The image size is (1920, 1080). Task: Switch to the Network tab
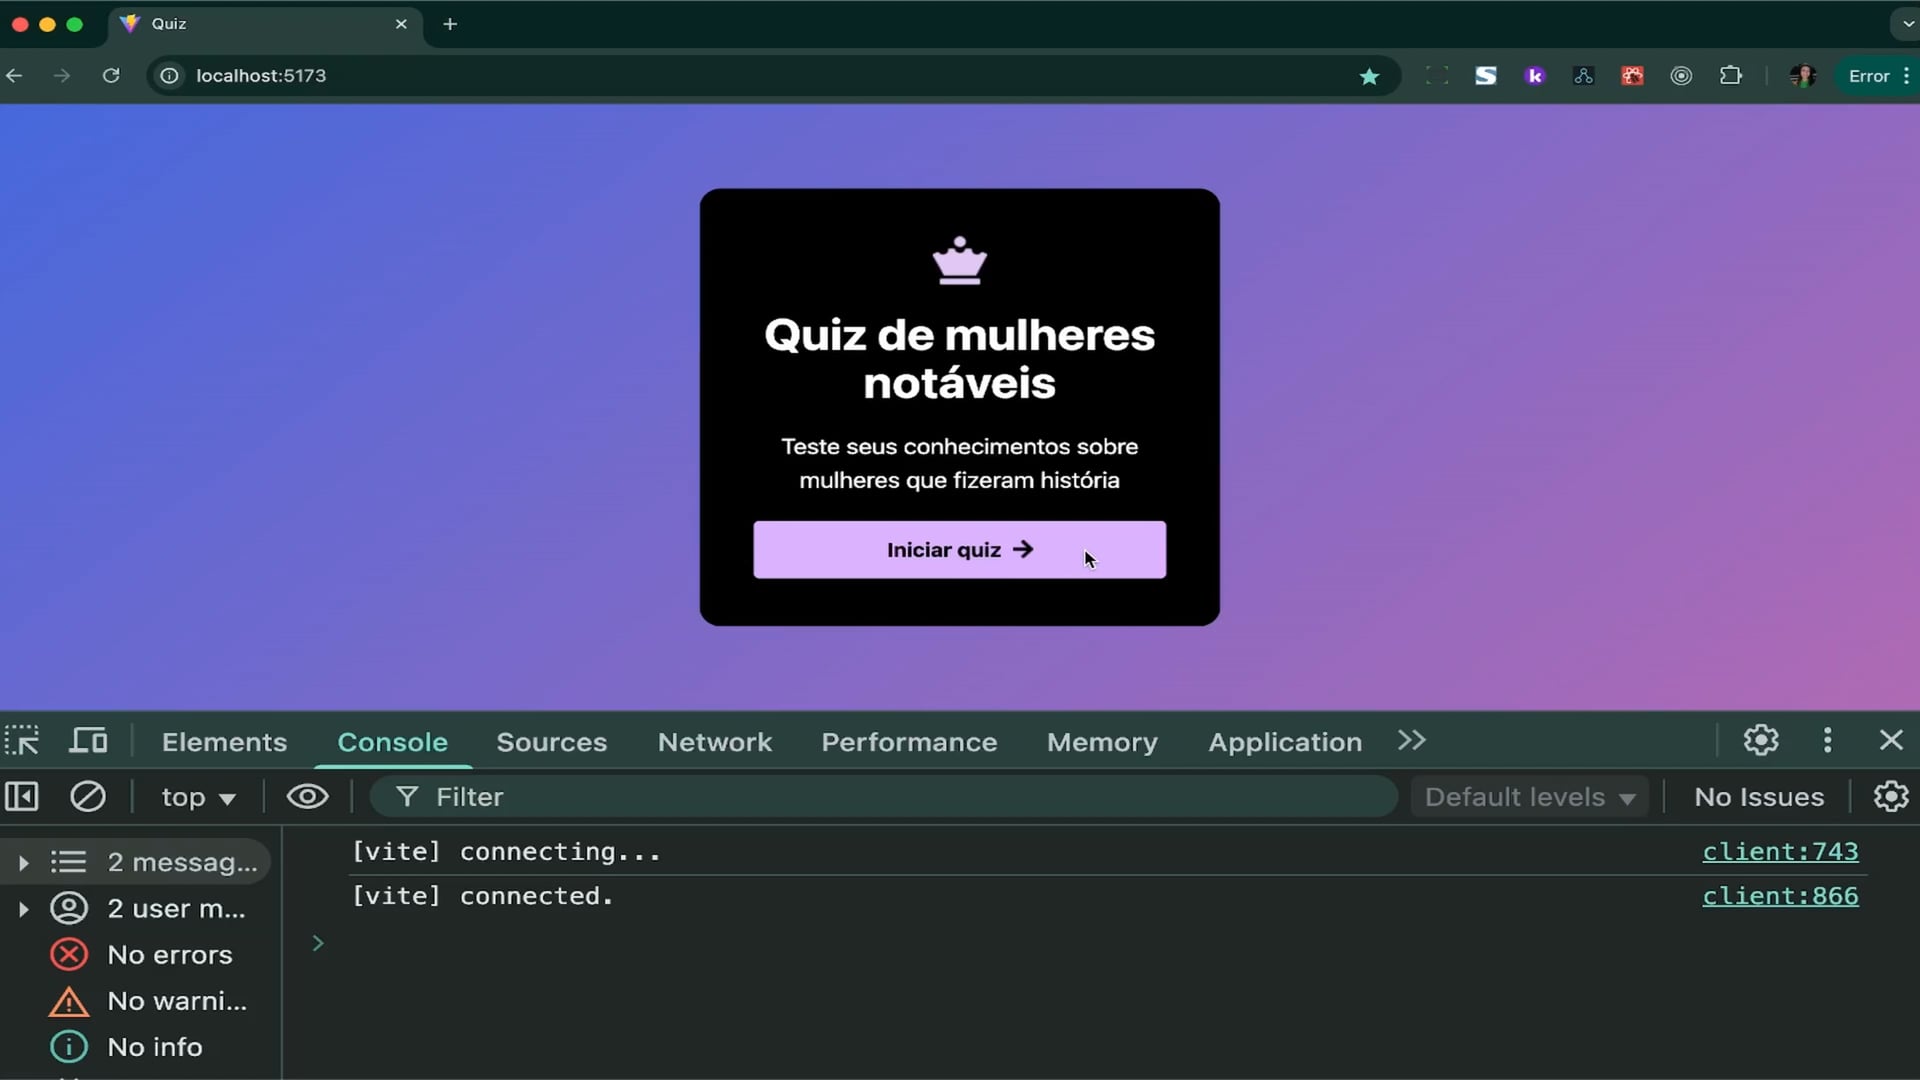tap(714, 742)
